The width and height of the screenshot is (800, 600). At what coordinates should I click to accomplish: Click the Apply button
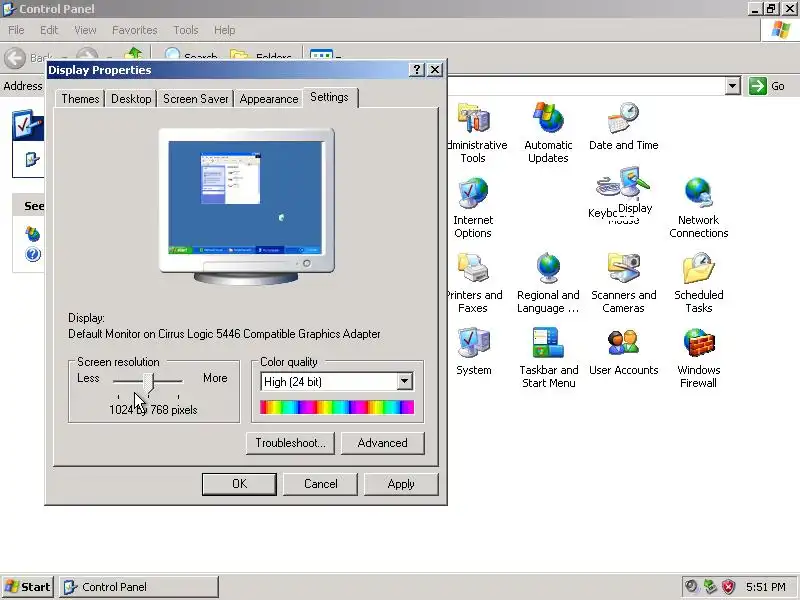pos(401,484)
